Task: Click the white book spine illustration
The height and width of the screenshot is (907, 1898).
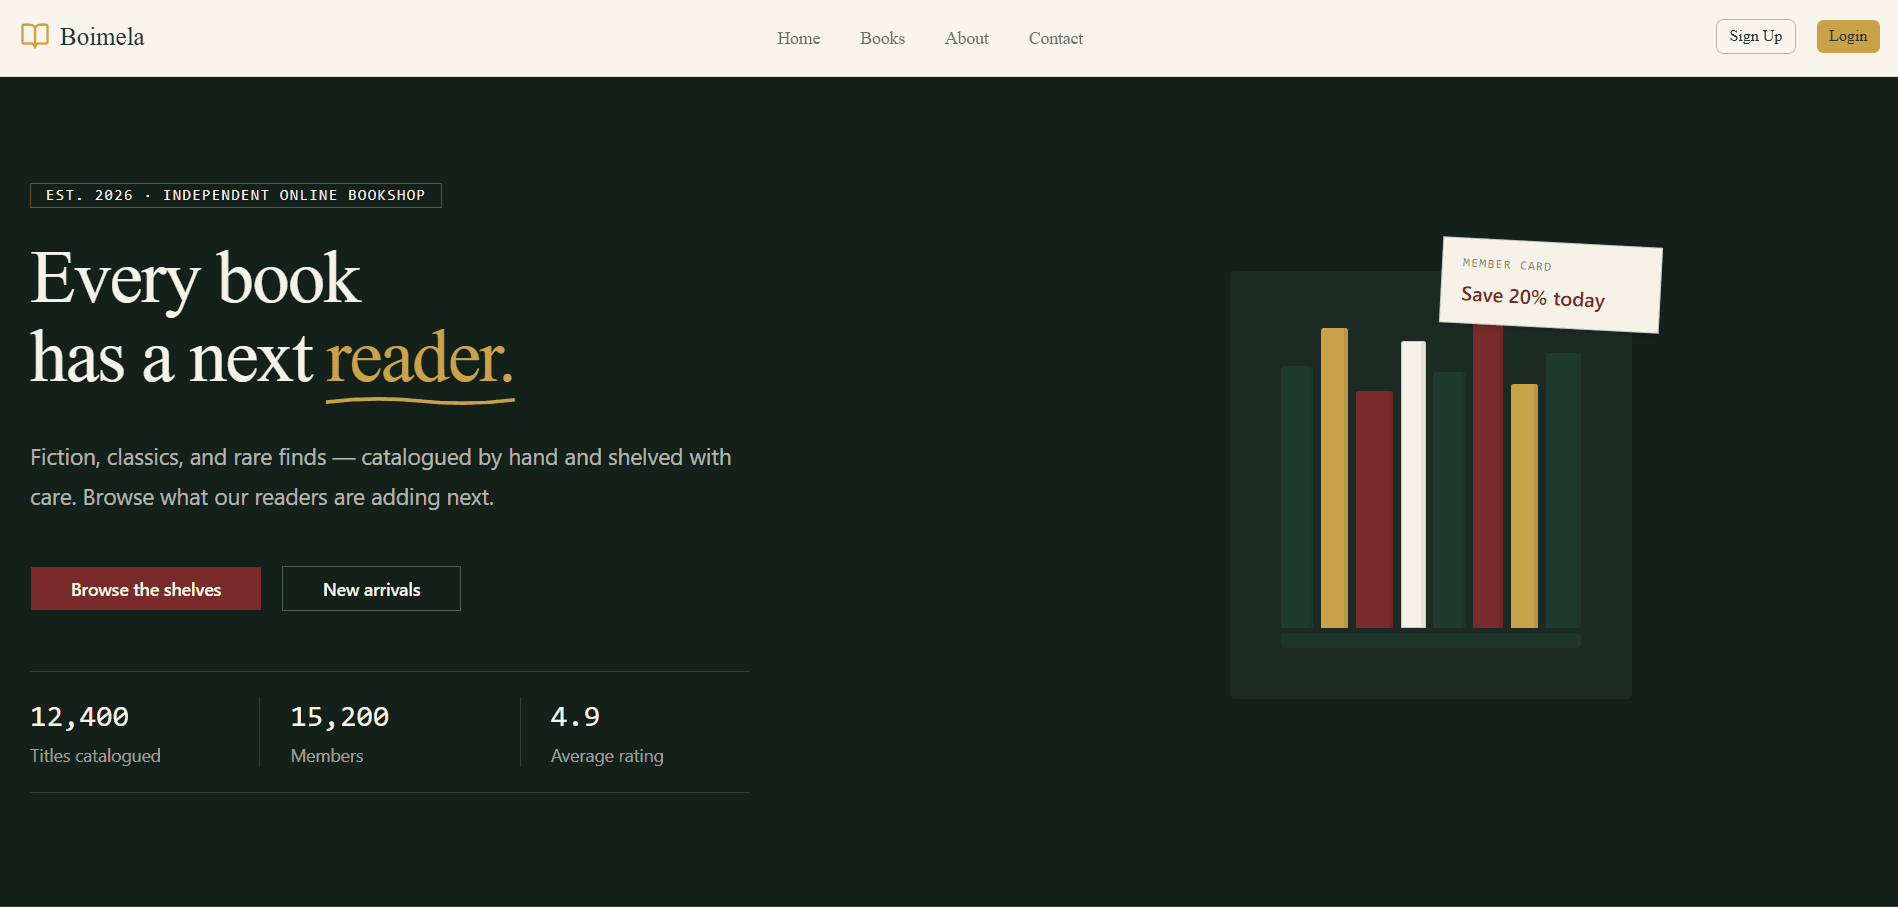Action: tap(1413, 484)
